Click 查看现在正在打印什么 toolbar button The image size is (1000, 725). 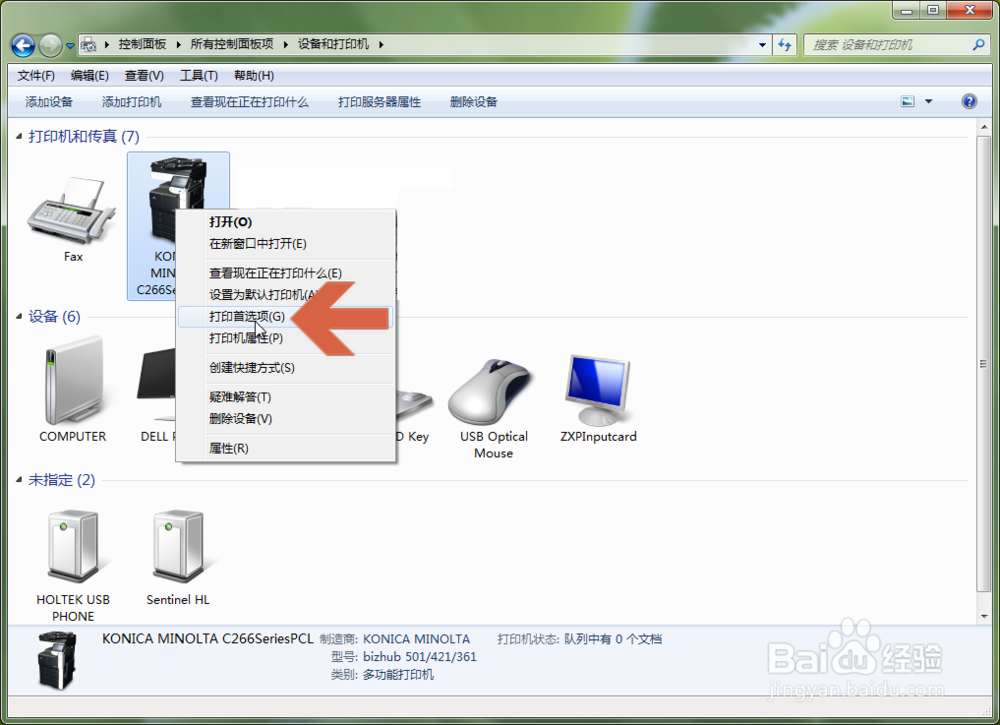point(249,101)
